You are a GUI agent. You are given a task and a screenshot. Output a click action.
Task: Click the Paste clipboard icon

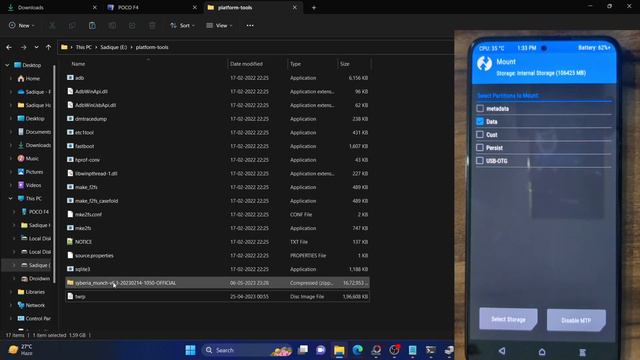pos(92,26)
